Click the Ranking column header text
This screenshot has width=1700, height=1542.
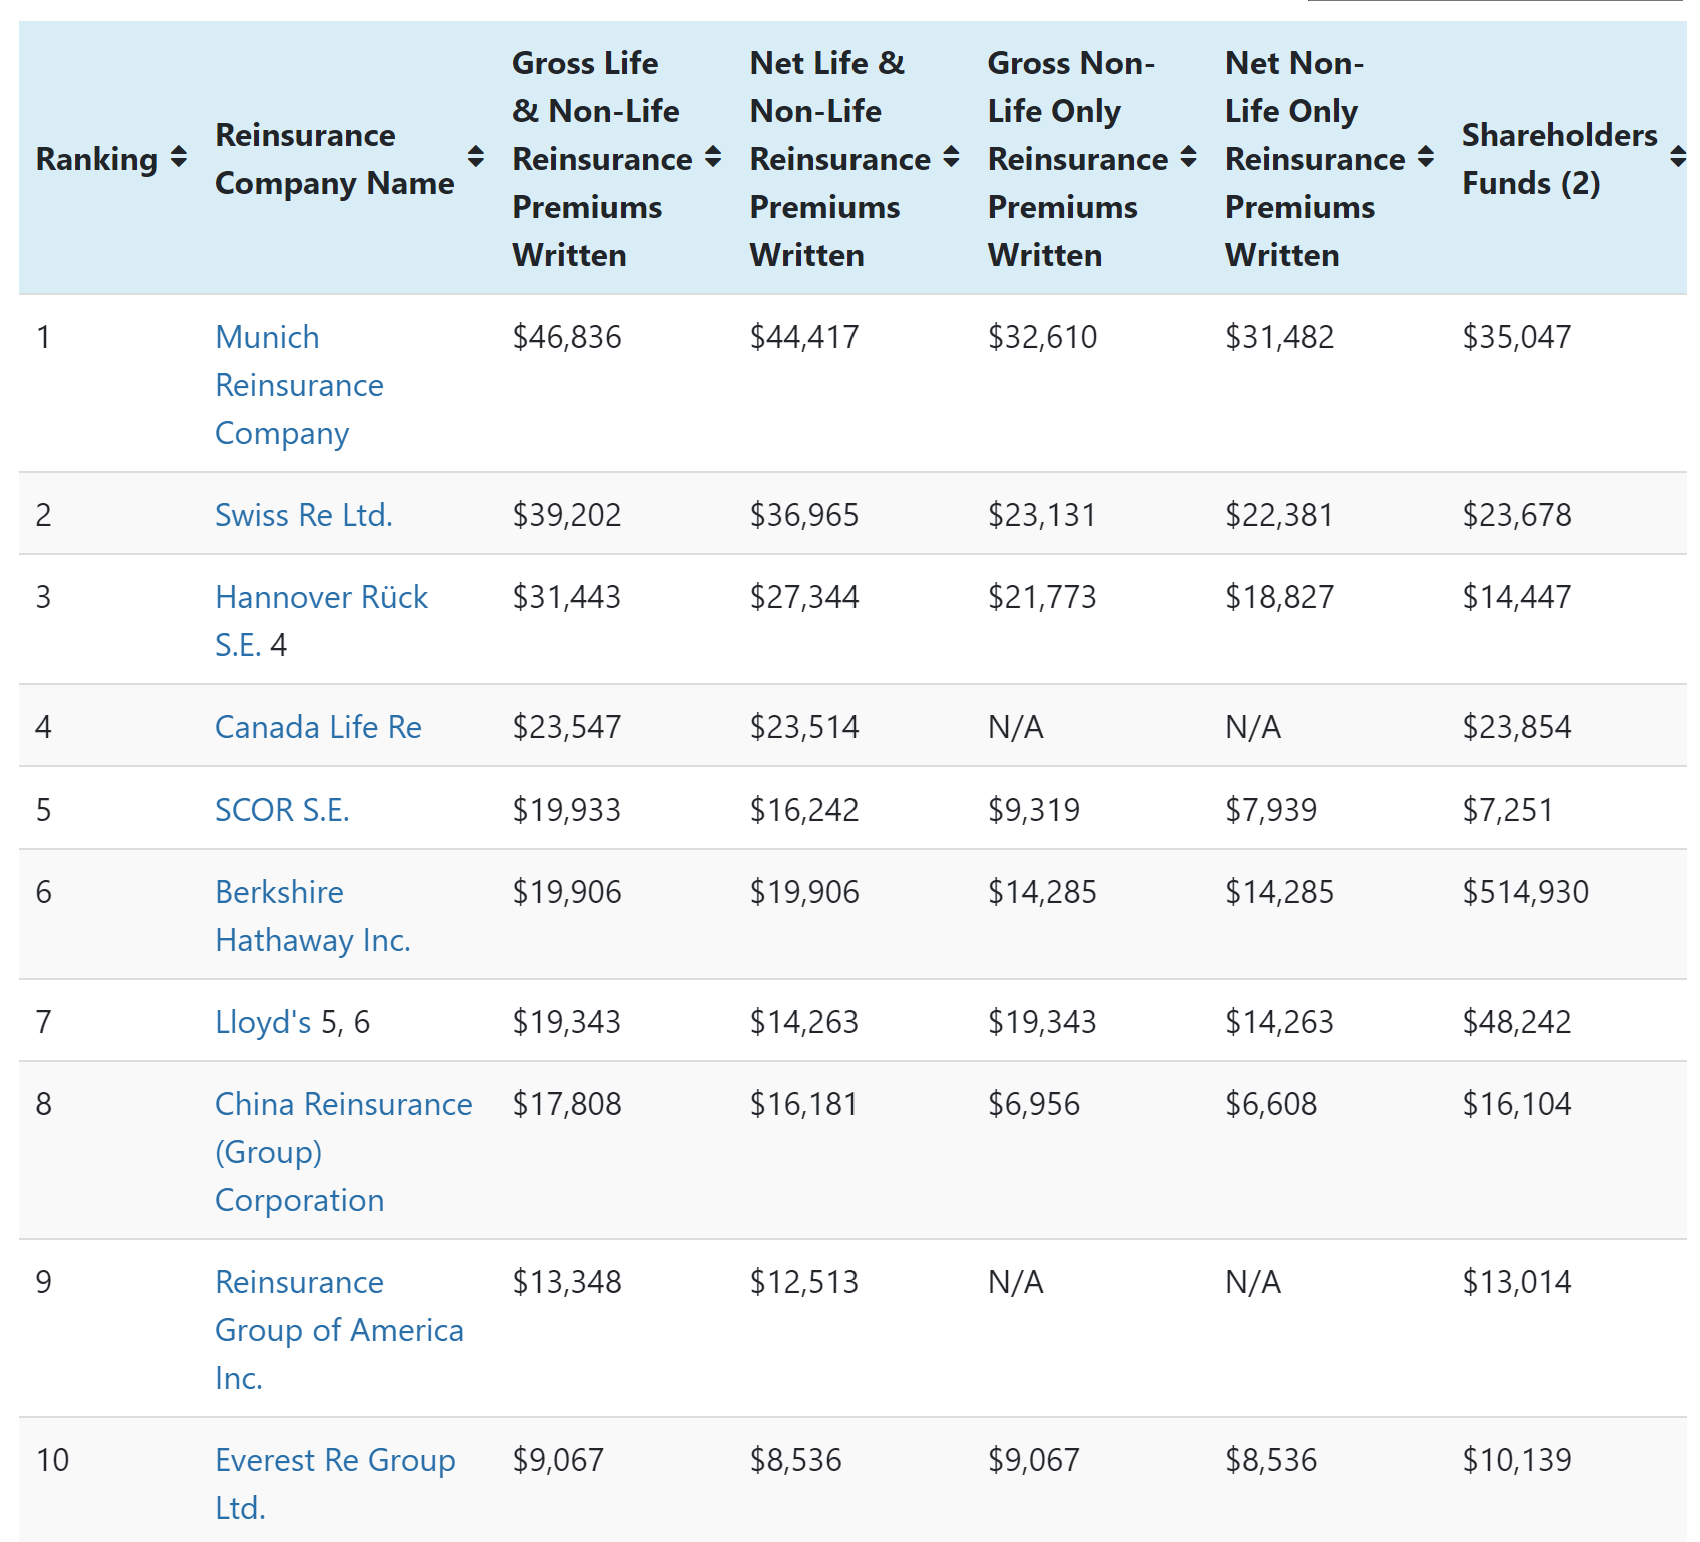coord(97,159)
